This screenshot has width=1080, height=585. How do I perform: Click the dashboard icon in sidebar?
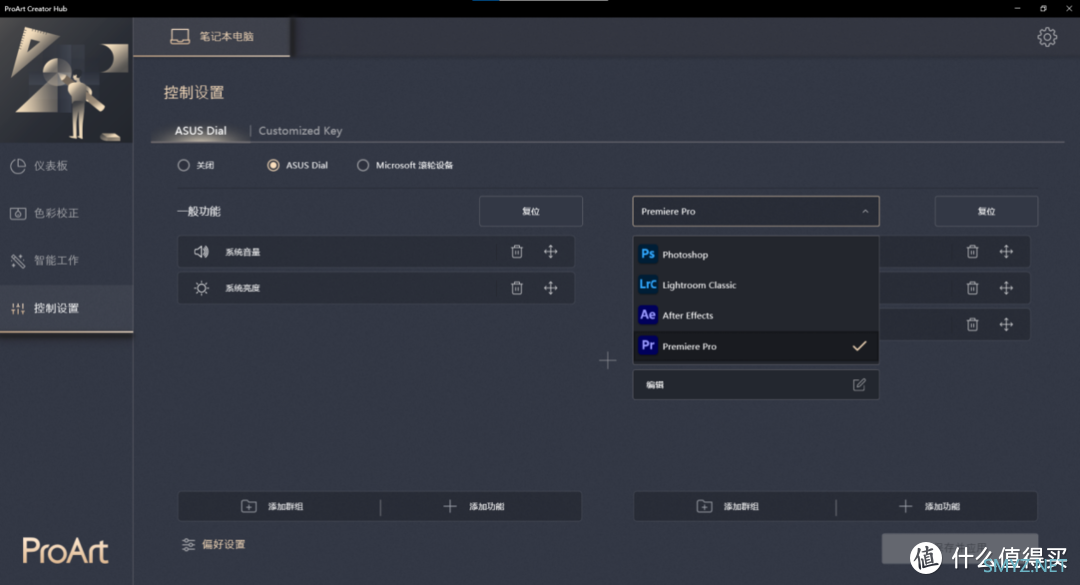18,165
